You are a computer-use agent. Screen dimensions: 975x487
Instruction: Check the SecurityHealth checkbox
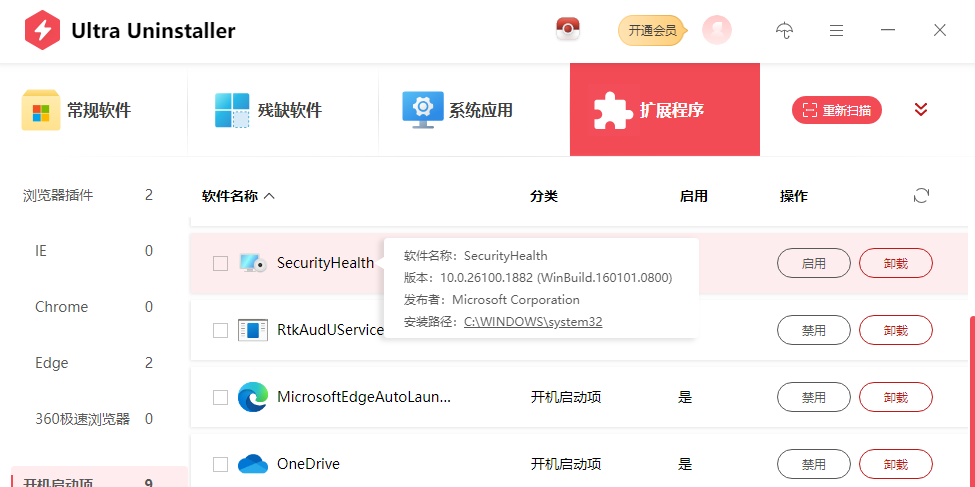pyautogui.click(x=220, y=263)
